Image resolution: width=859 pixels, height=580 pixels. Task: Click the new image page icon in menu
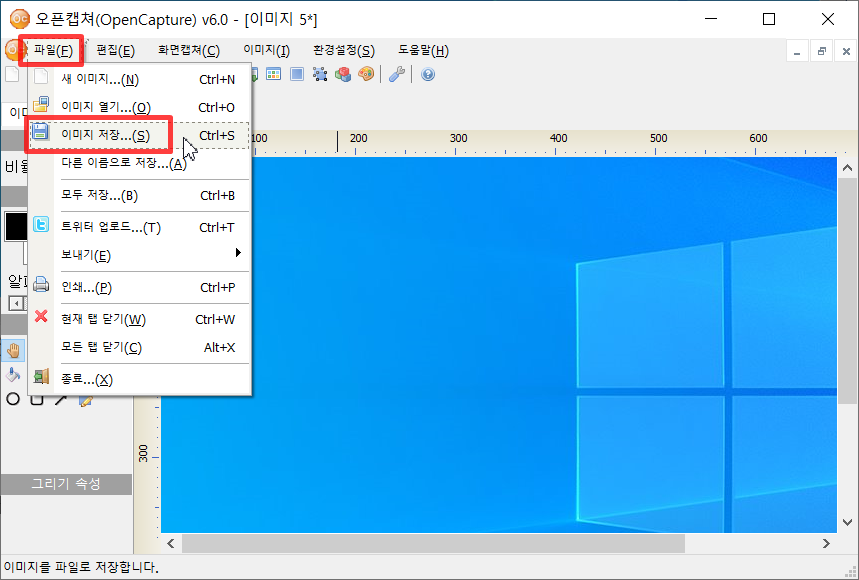pyautogui.click(x=41, y=76)
